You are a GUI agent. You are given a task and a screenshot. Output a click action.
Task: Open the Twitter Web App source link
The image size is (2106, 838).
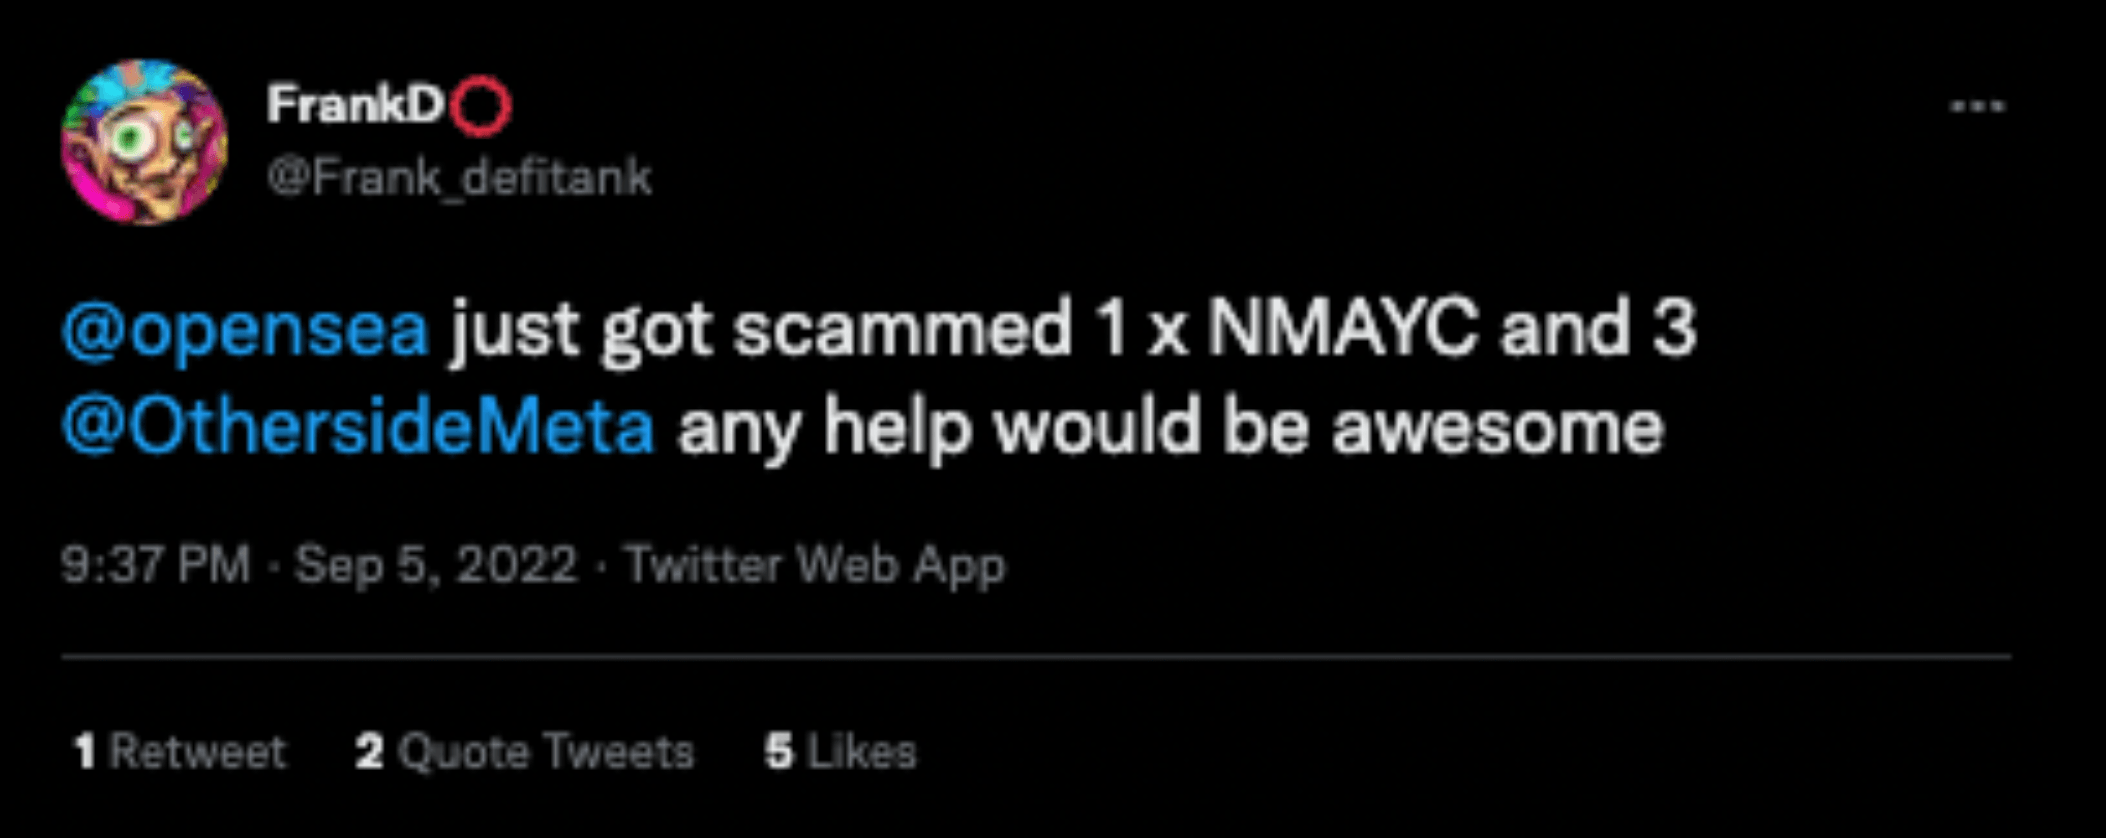(x=815, y=565)
